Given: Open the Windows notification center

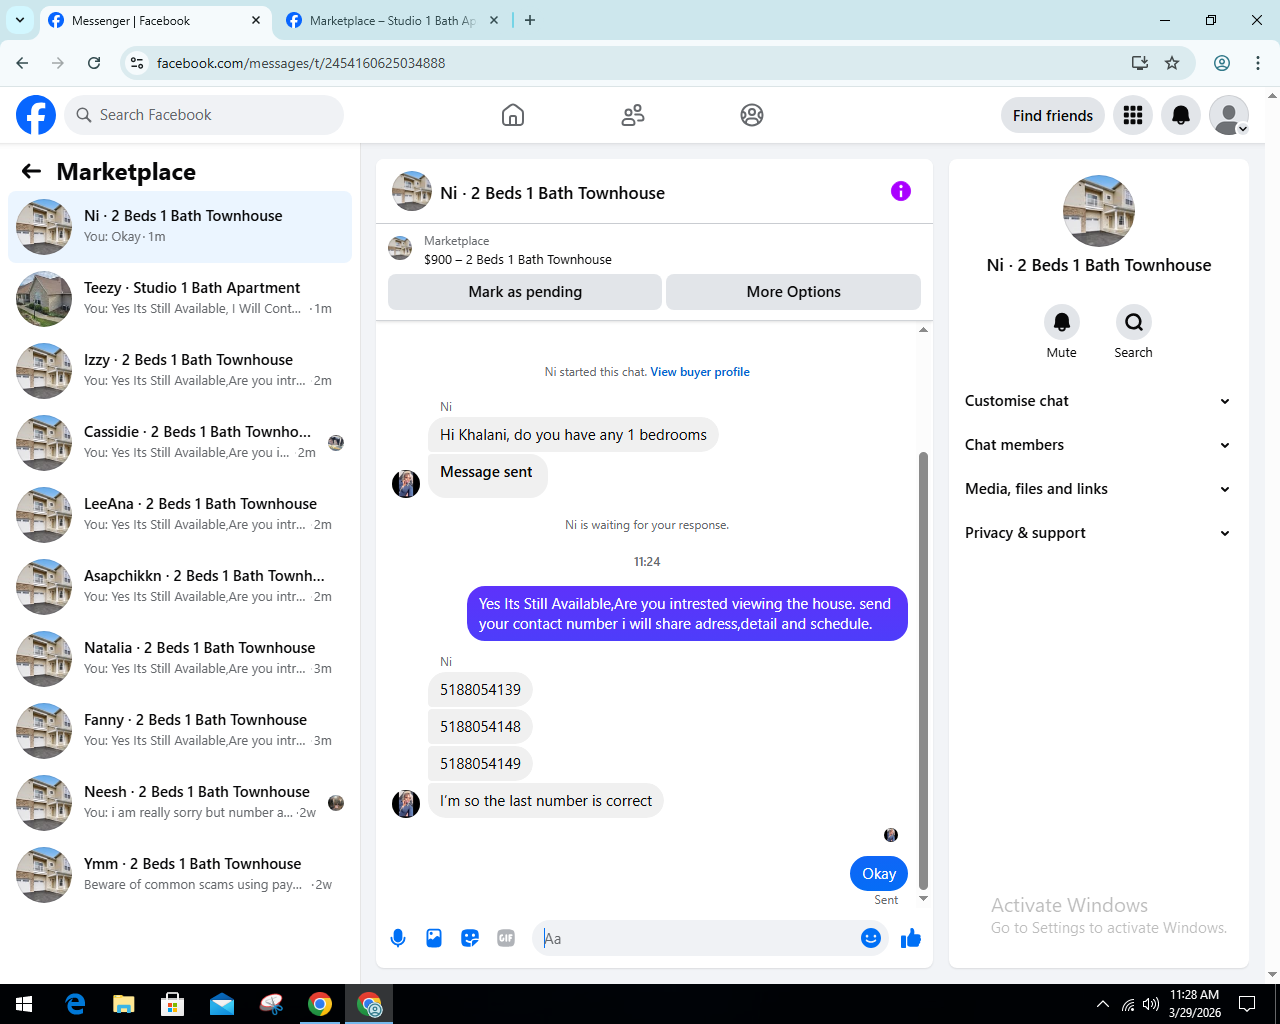Looking at the screenshot, I should pos(1247,1004).
